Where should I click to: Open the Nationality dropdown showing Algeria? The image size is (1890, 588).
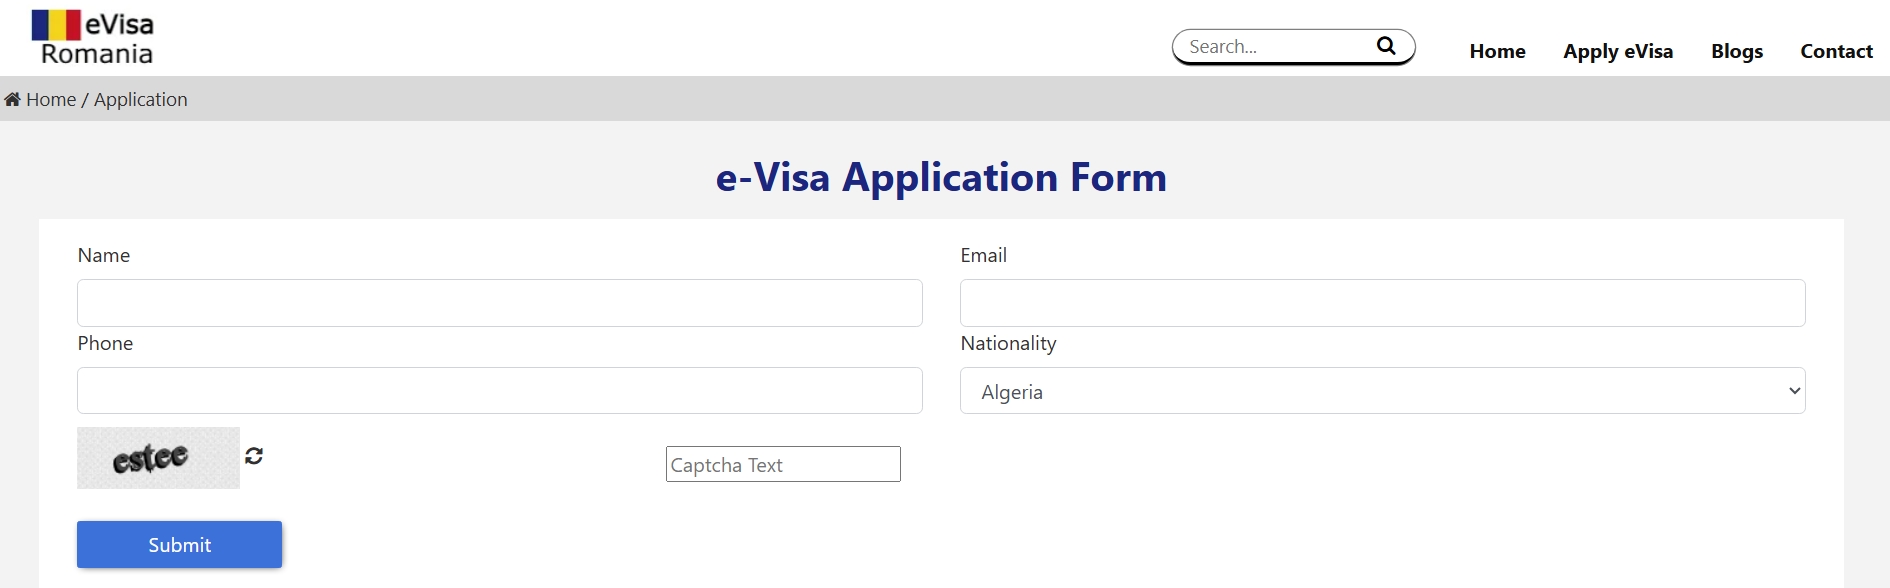click(x=1382, y=391)
